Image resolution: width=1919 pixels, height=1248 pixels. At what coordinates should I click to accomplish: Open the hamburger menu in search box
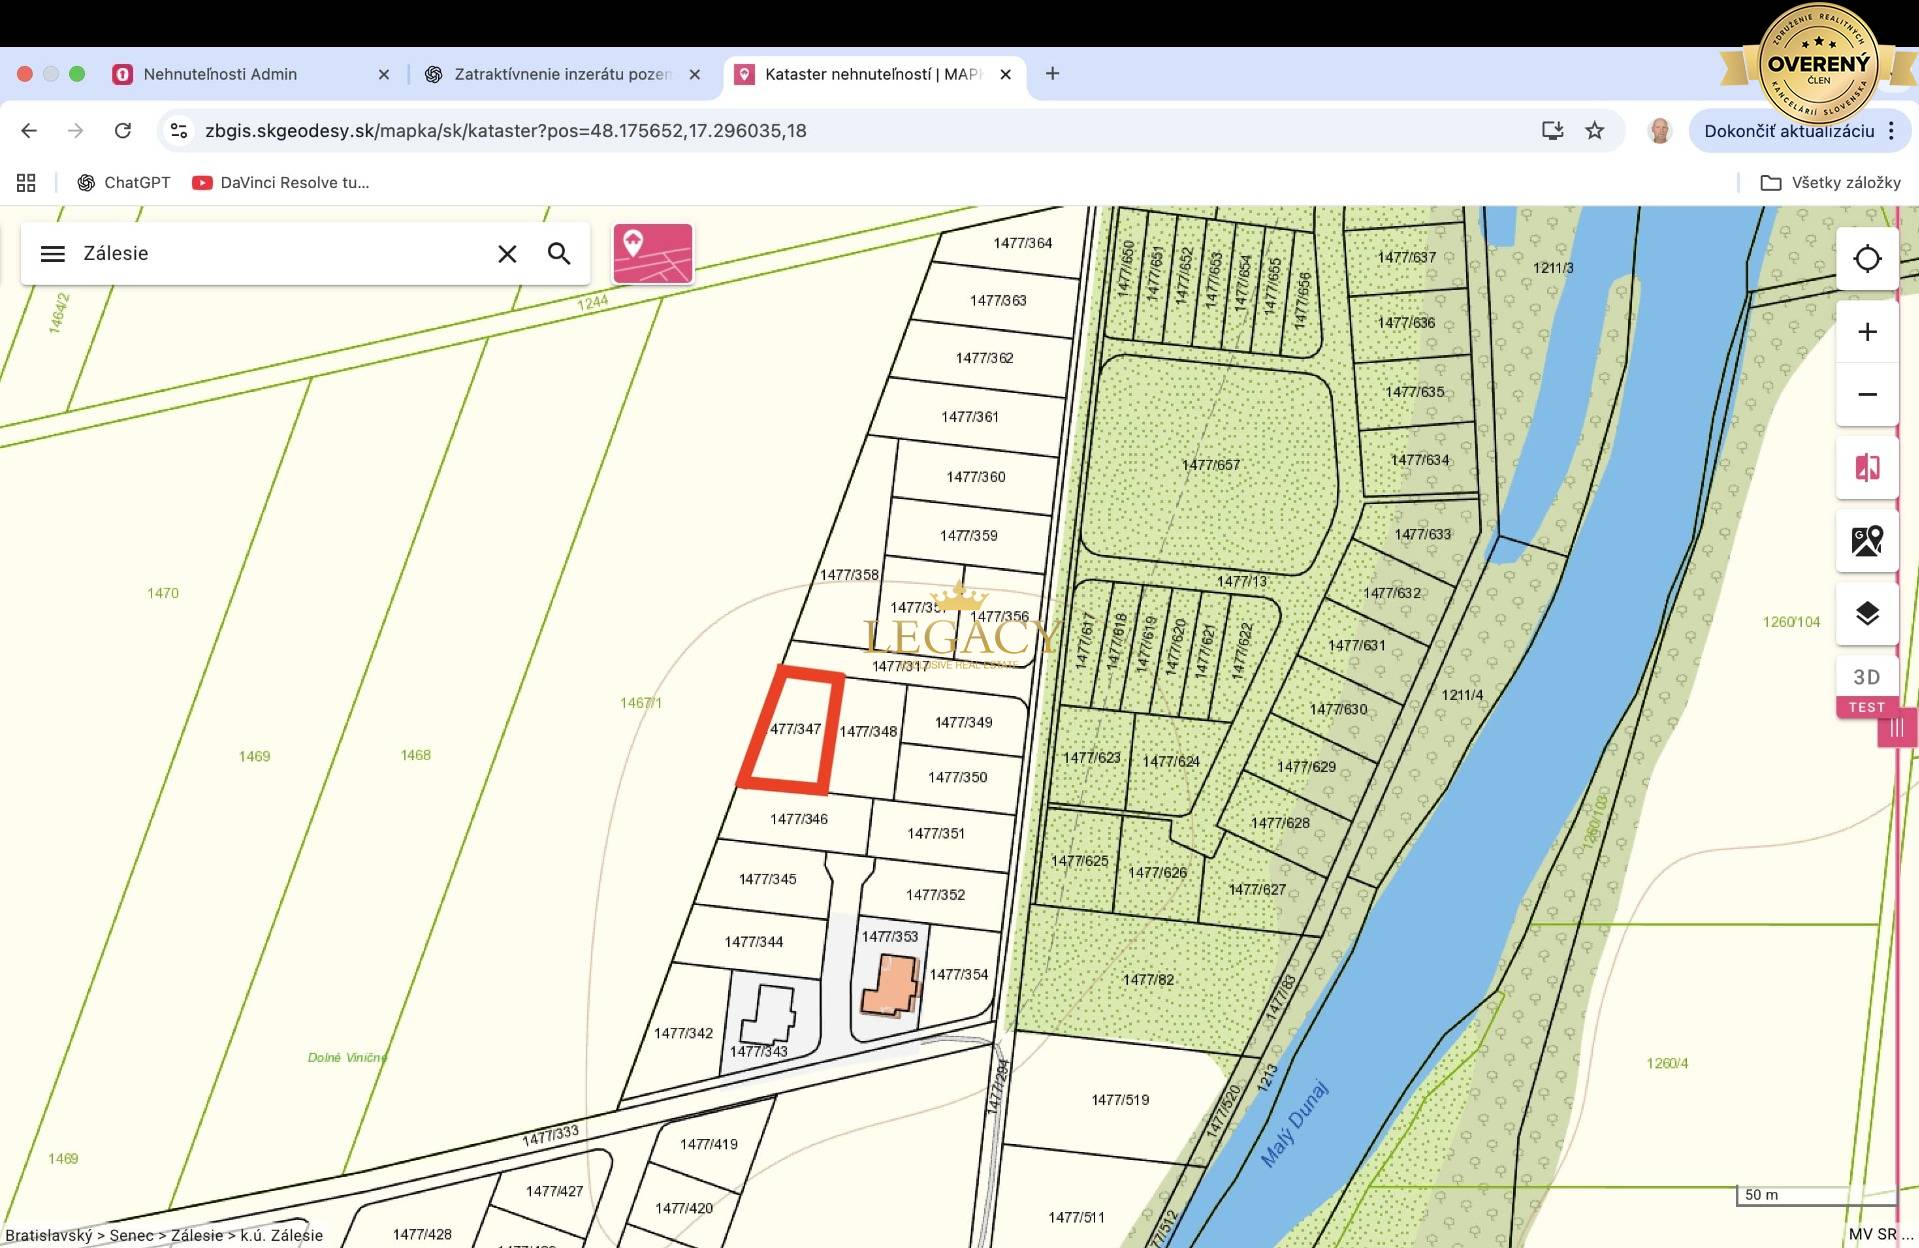53,254
